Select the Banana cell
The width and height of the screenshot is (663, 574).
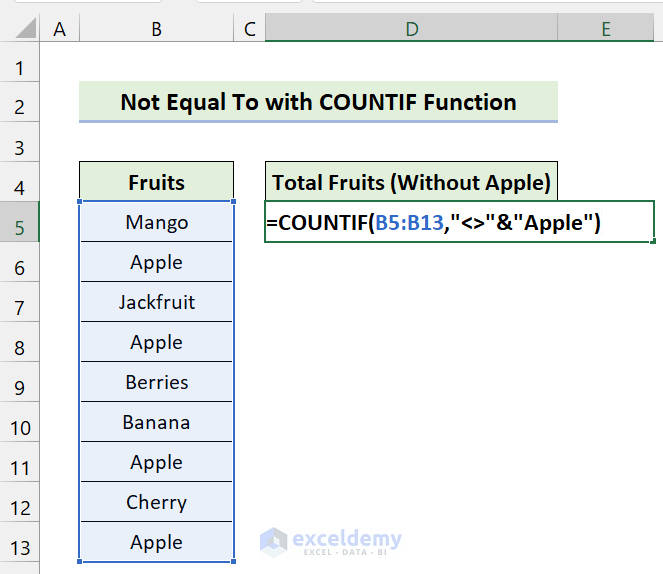click(x=156, y=422)
